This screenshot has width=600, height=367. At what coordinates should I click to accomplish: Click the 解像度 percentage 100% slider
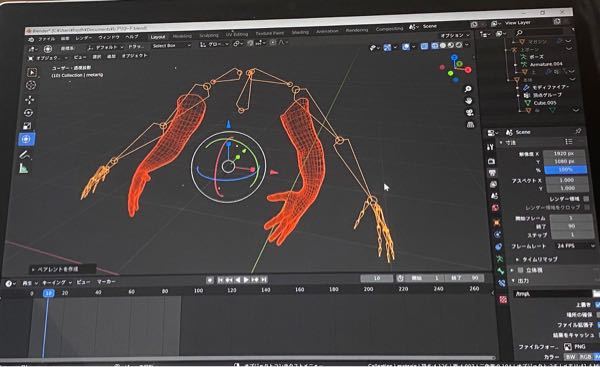tap(565, 169)
